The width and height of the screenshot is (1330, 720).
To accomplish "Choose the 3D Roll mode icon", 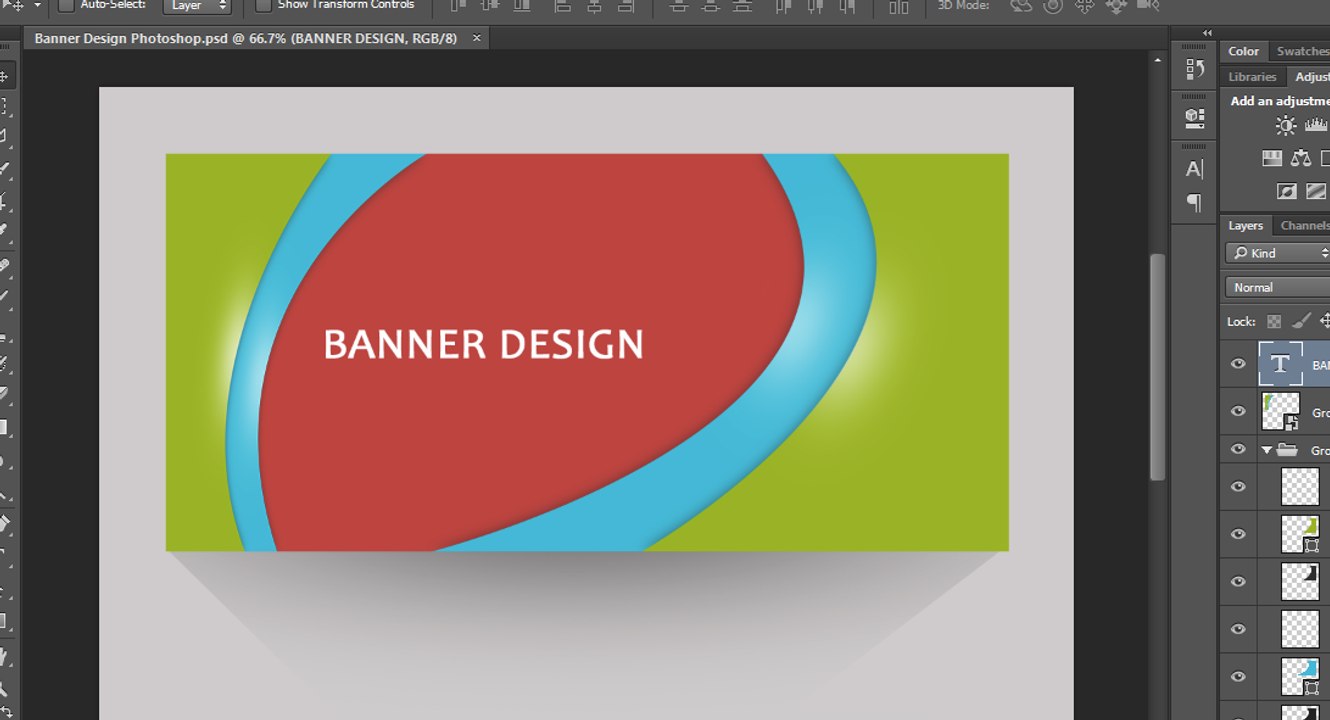I will coord(1053,6).
